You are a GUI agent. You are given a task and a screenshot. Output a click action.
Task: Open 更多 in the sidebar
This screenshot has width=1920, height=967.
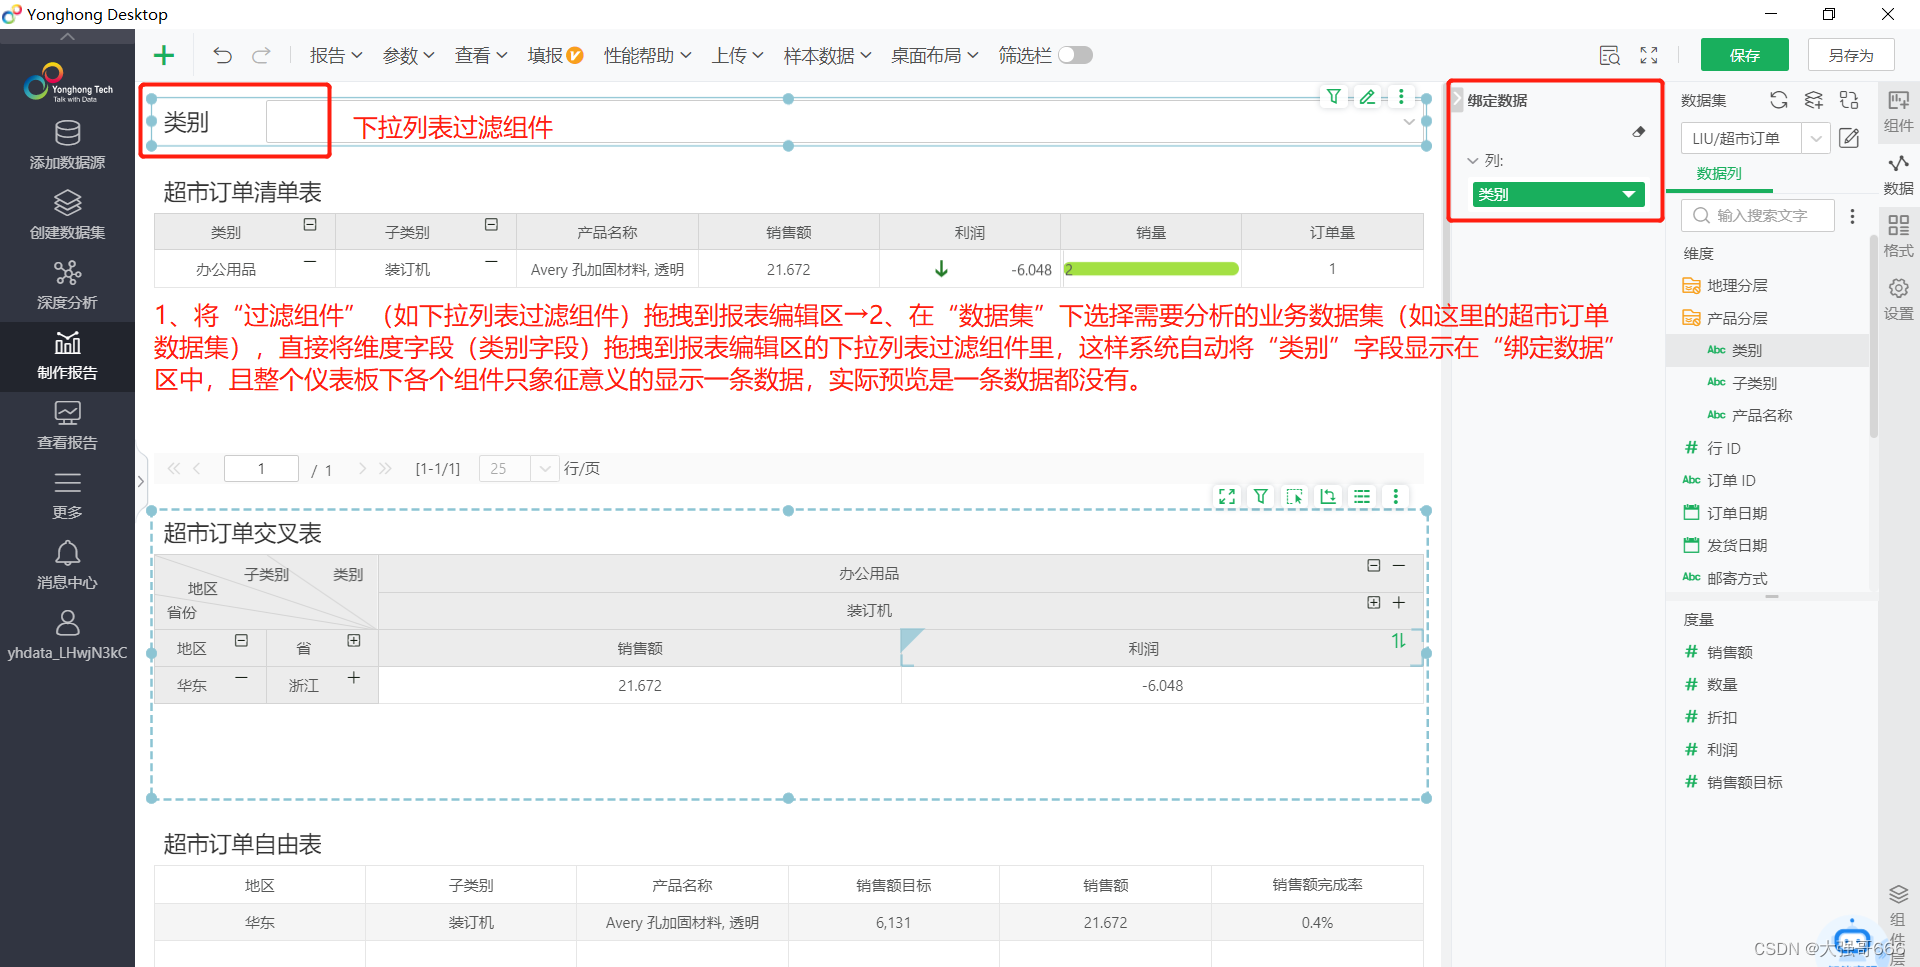coord(67,496)
